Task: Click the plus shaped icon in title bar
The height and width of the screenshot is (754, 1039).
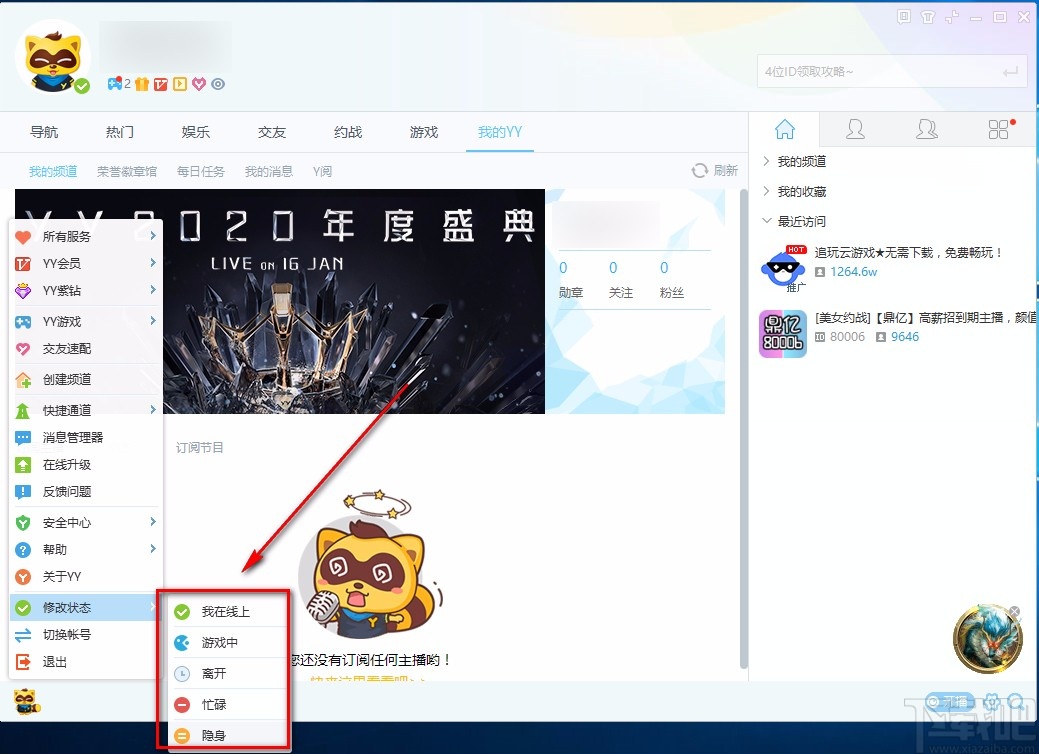Action: (x=952, y=17)
